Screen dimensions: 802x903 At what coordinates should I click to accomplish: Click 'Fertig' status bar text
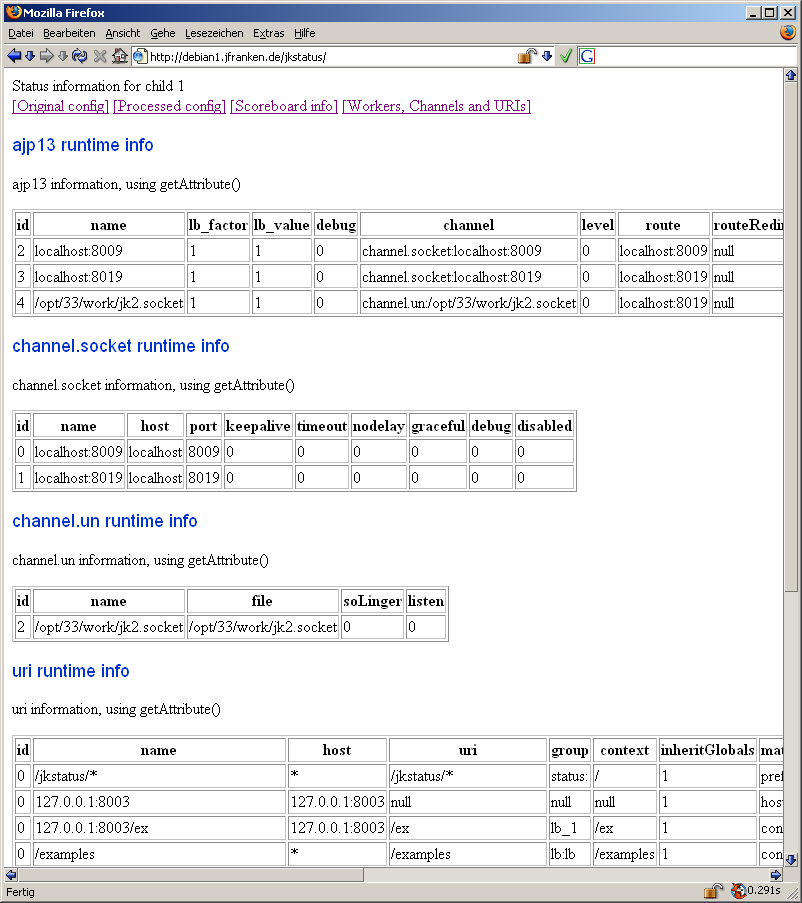21,891
